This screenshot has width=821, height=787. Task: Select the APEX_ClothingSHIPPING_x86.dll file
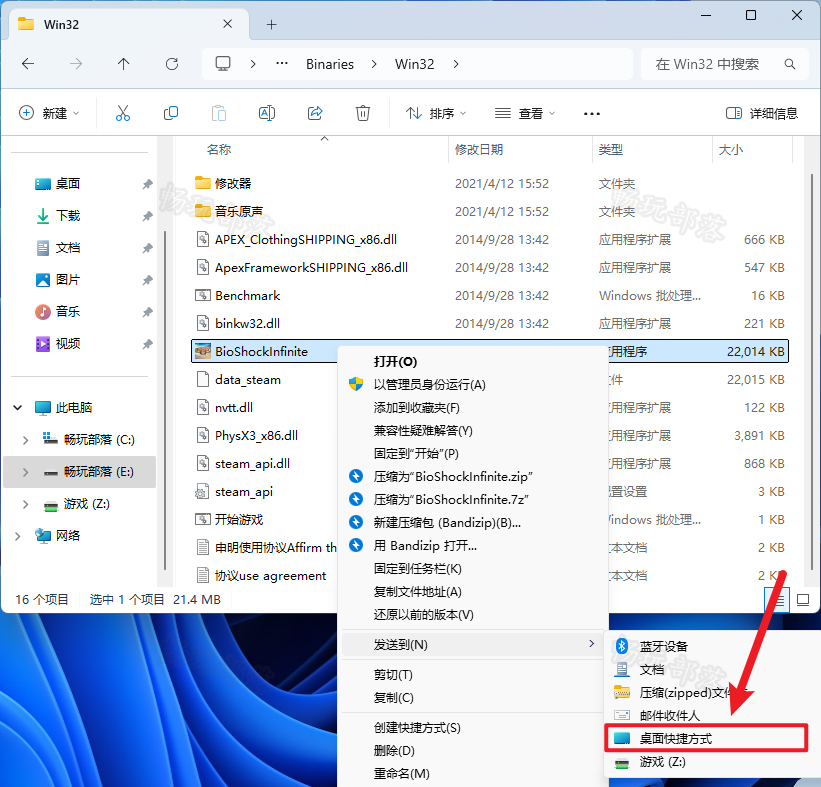[490, 240]
